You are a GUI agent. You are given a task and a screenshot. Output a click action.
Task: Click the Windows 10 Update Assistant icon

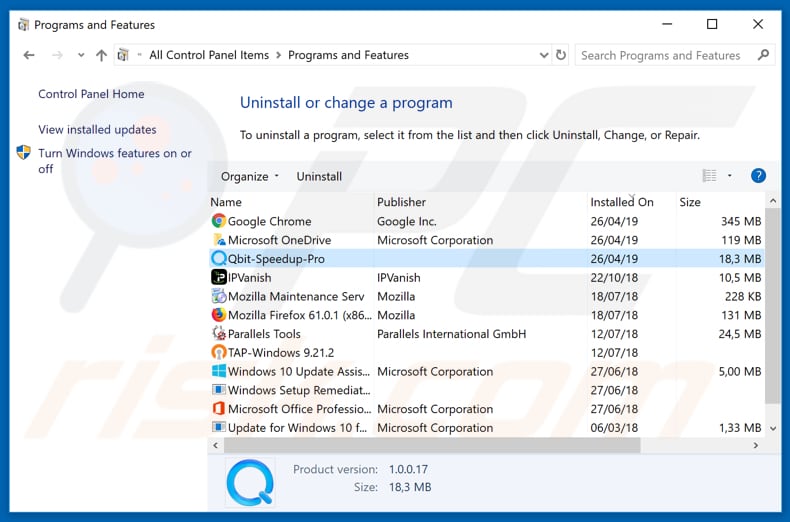tap(219, 371)
